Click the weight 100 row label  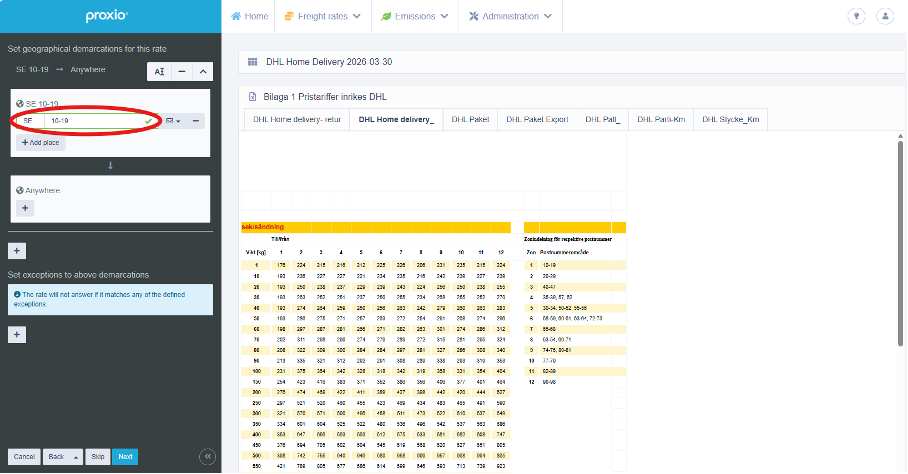(256, 372)
